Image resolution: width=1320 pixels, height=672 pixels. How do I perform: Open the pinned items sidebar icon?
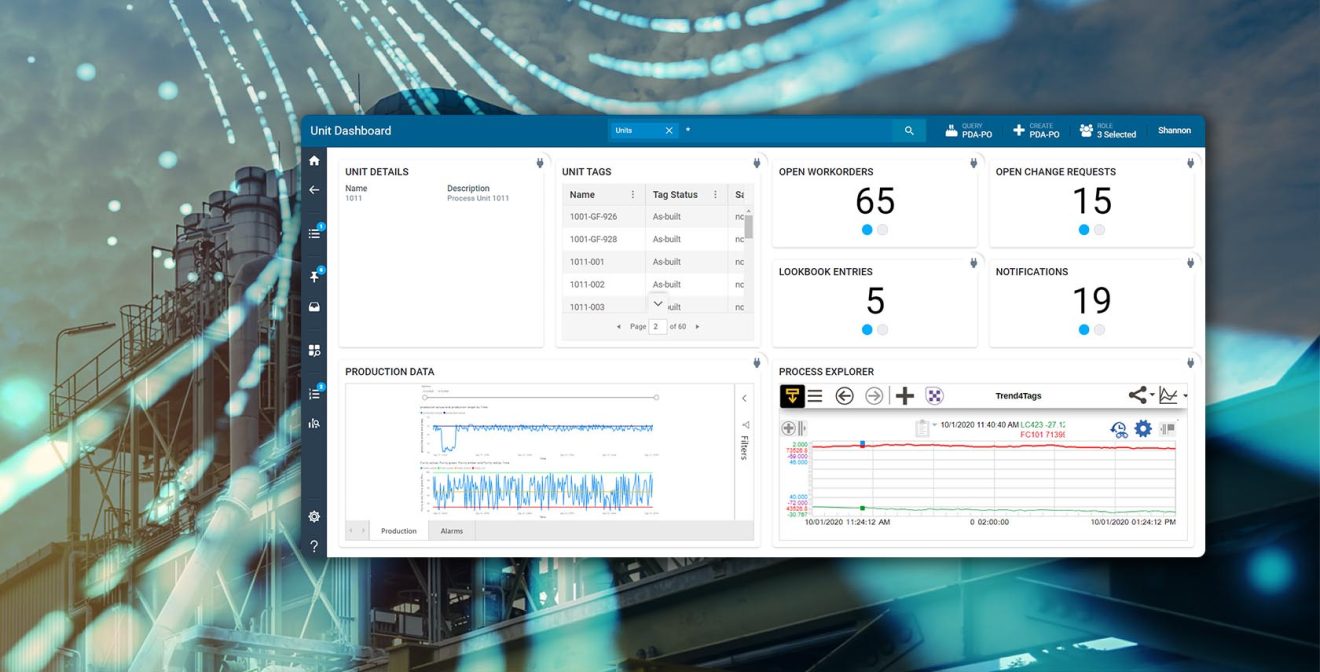314,276
